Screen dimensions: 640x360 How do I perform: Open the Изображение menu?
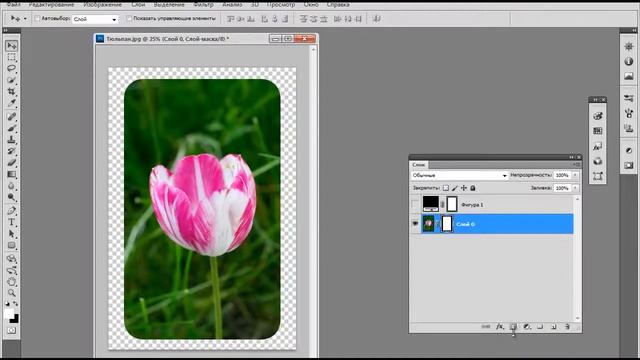(102, 4)
